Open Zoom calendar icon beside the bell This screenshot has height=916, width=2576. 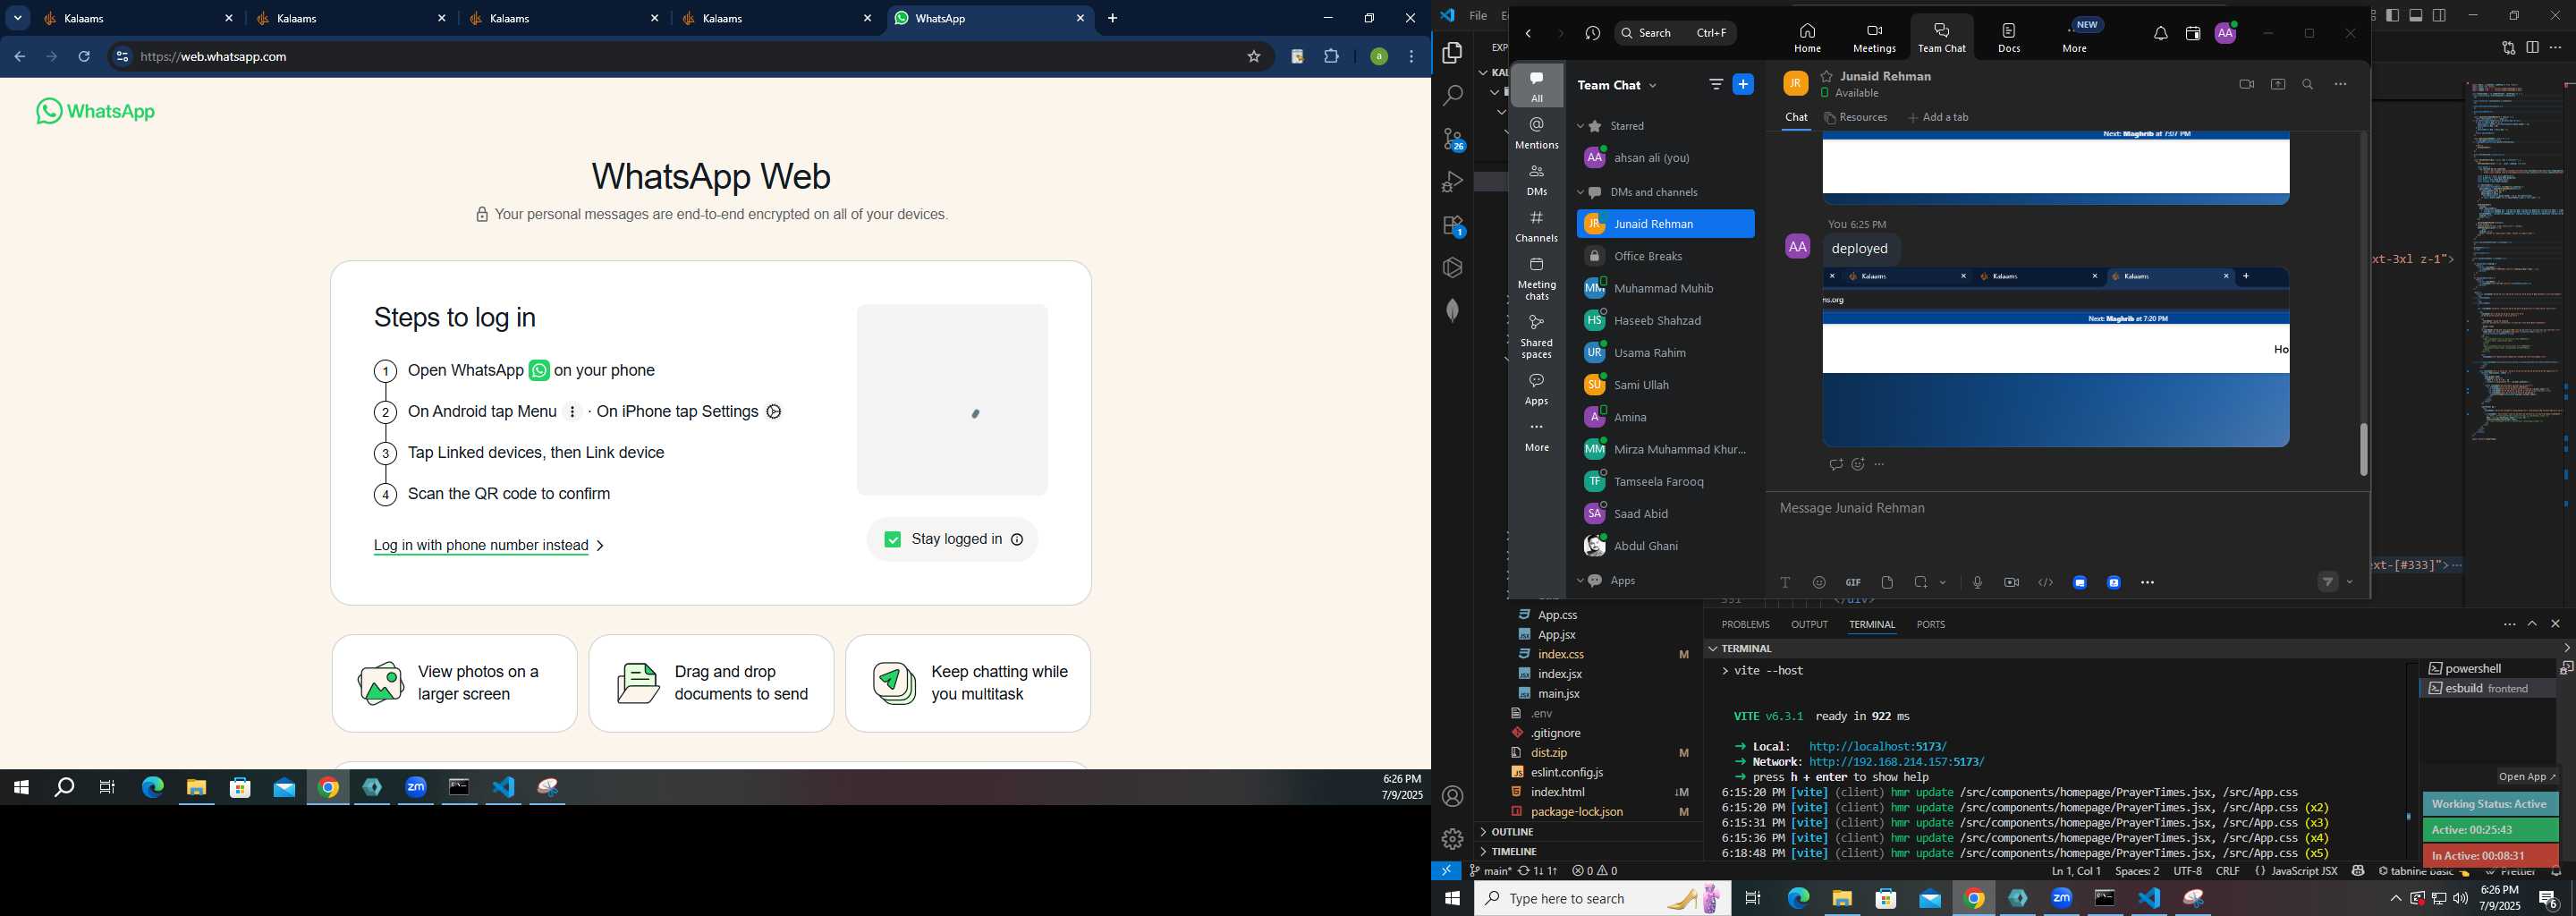coord(2192,33)
